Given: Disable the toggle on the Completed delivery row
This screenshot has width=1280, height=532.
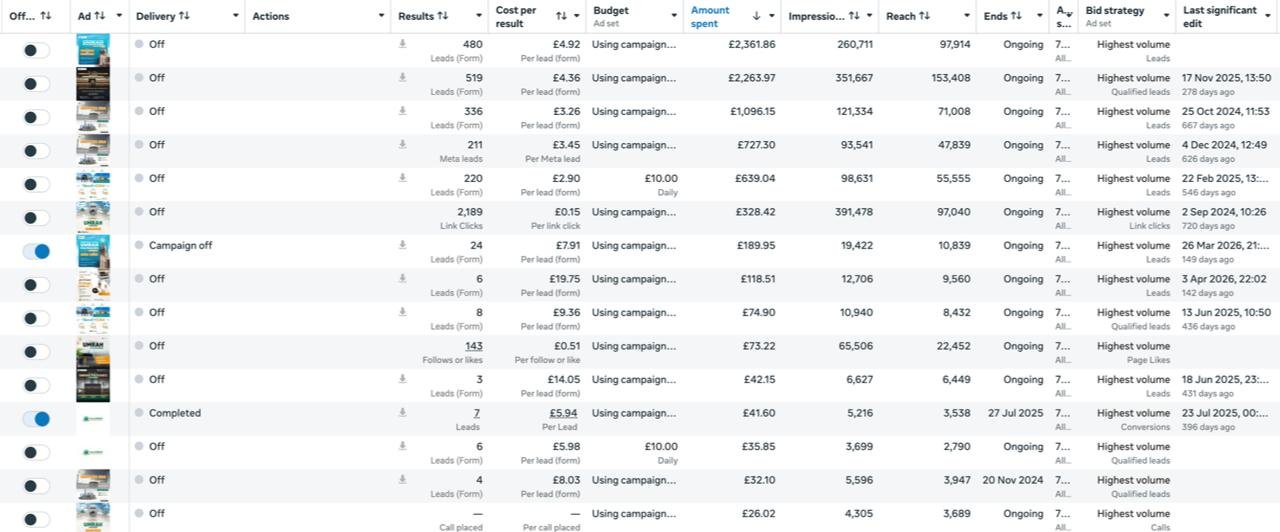Looking at the screenshot, I should pyautogui.click(x=36, y=419).
